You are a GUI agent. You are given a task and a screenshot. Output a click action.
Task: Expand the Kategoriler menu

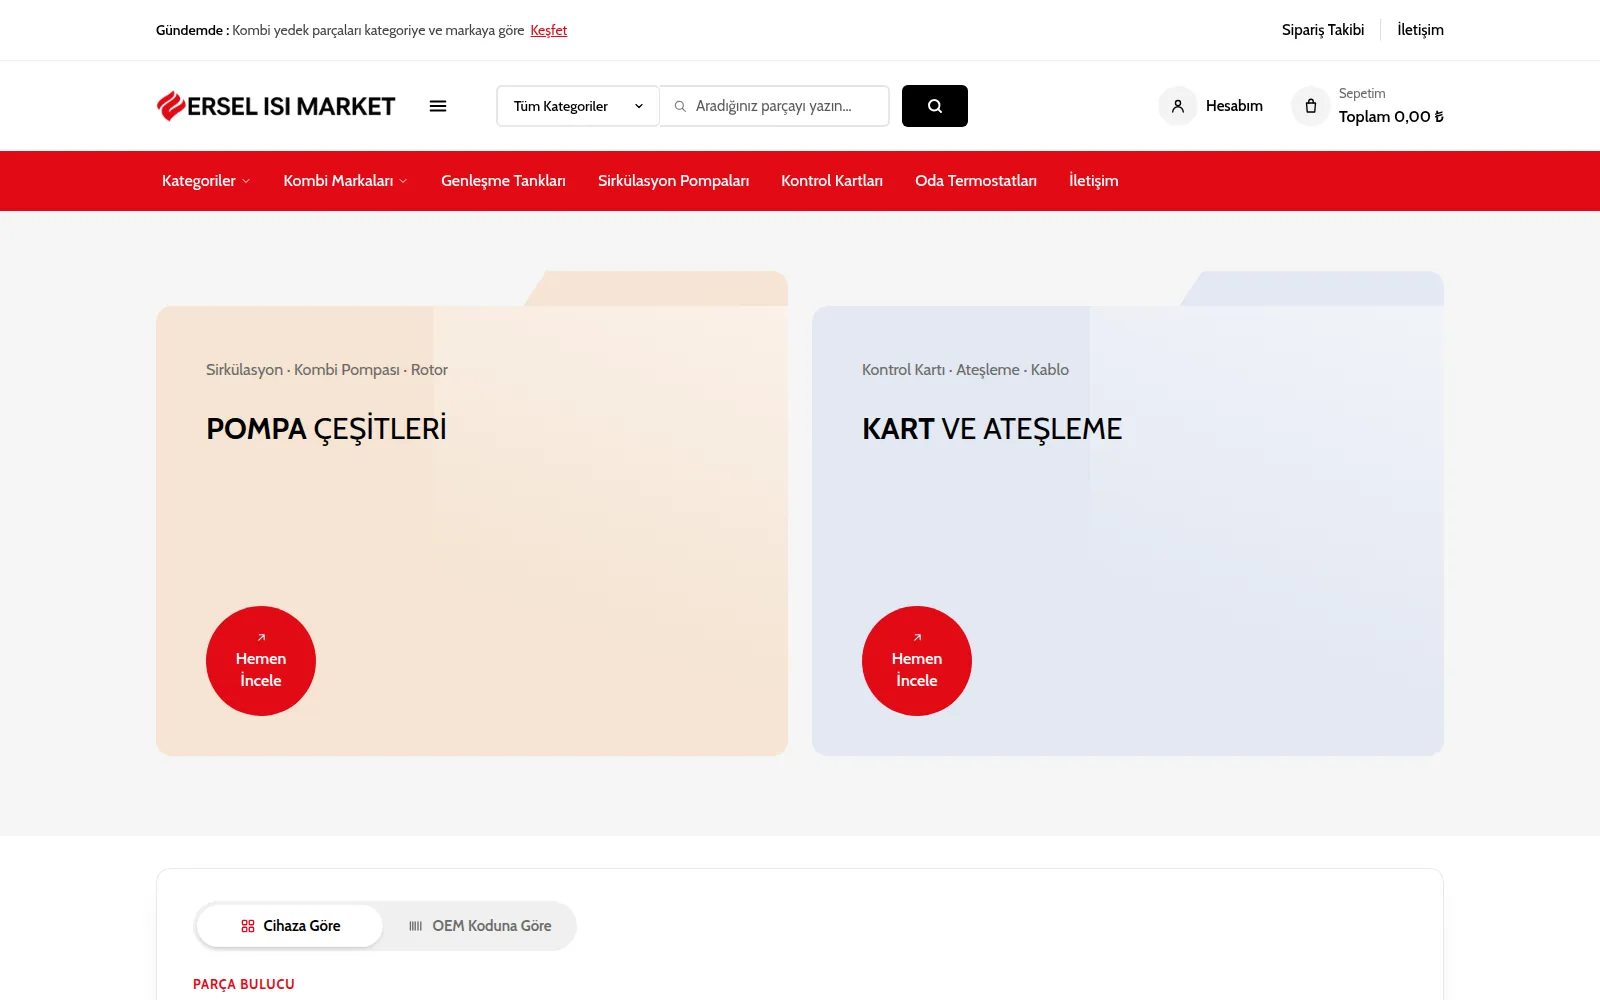(206, 181)
